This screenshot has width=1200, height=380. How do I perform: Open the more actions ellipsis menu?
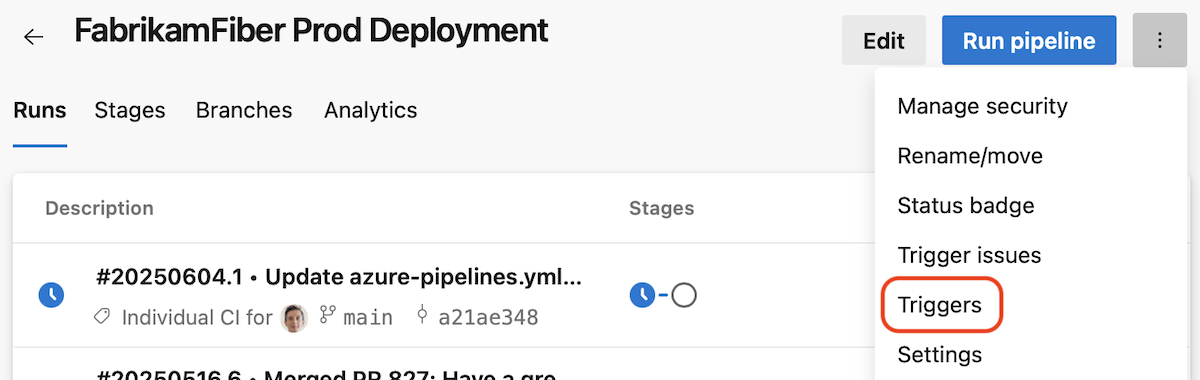pyautogui.click(x=1159, y=41)
